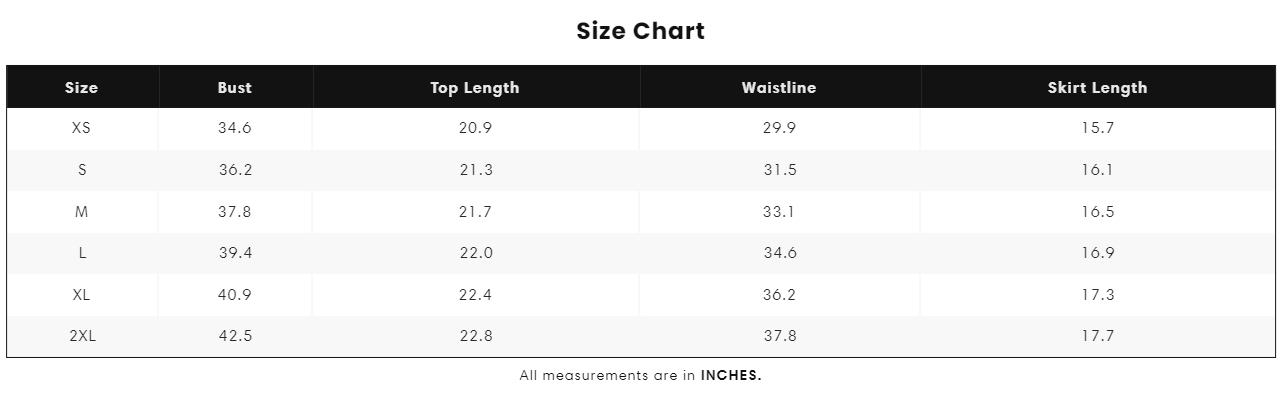Select the 2XL bust value 42.5

click(x=235, y=336)
